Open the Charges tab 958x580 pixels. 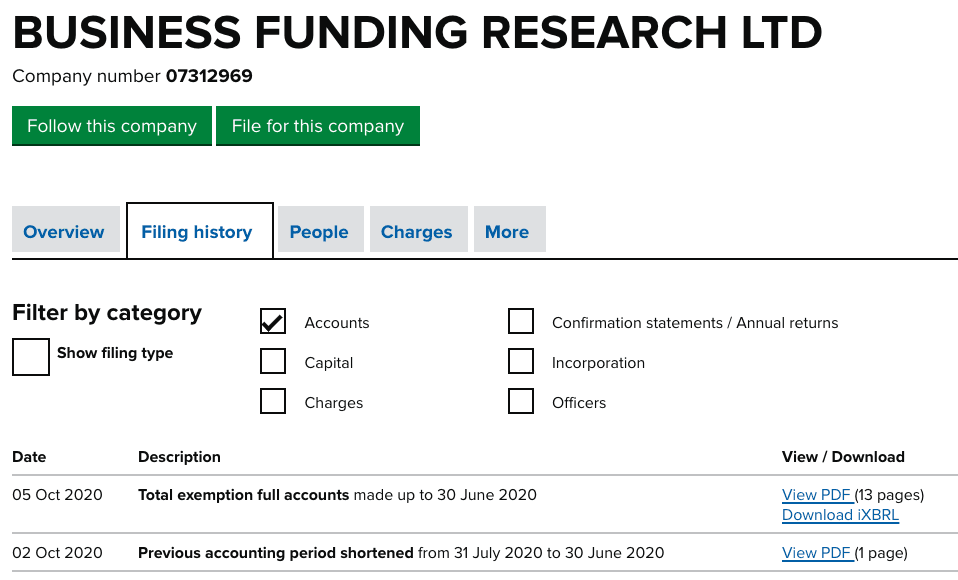pyautogui.click(x=419, y=229)
